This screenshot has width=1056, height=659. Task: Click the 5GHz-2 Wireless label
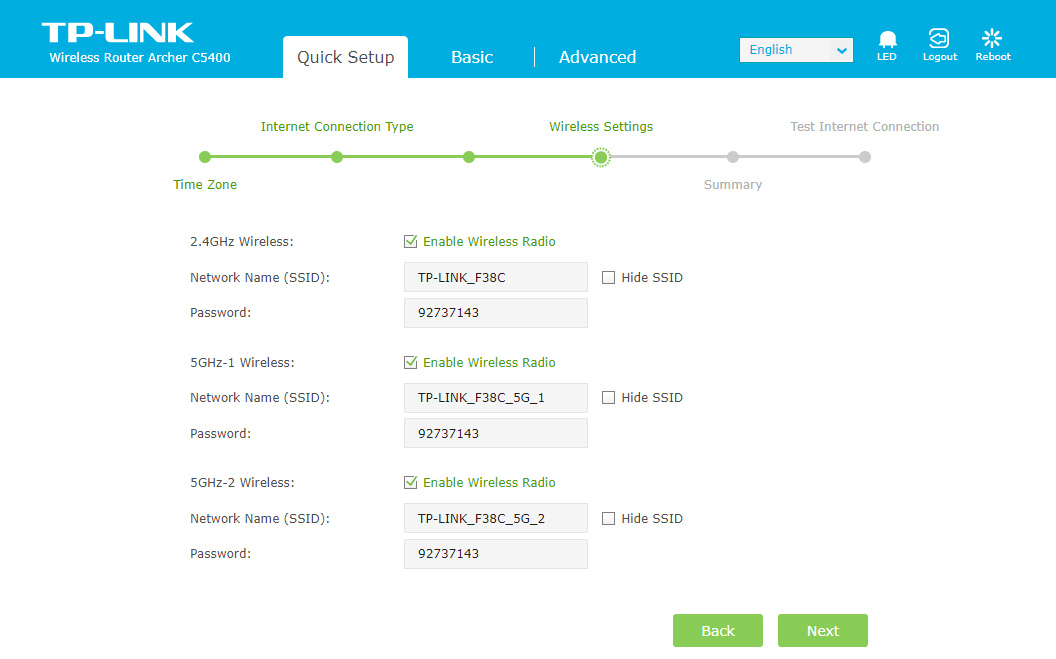[242, 483]
